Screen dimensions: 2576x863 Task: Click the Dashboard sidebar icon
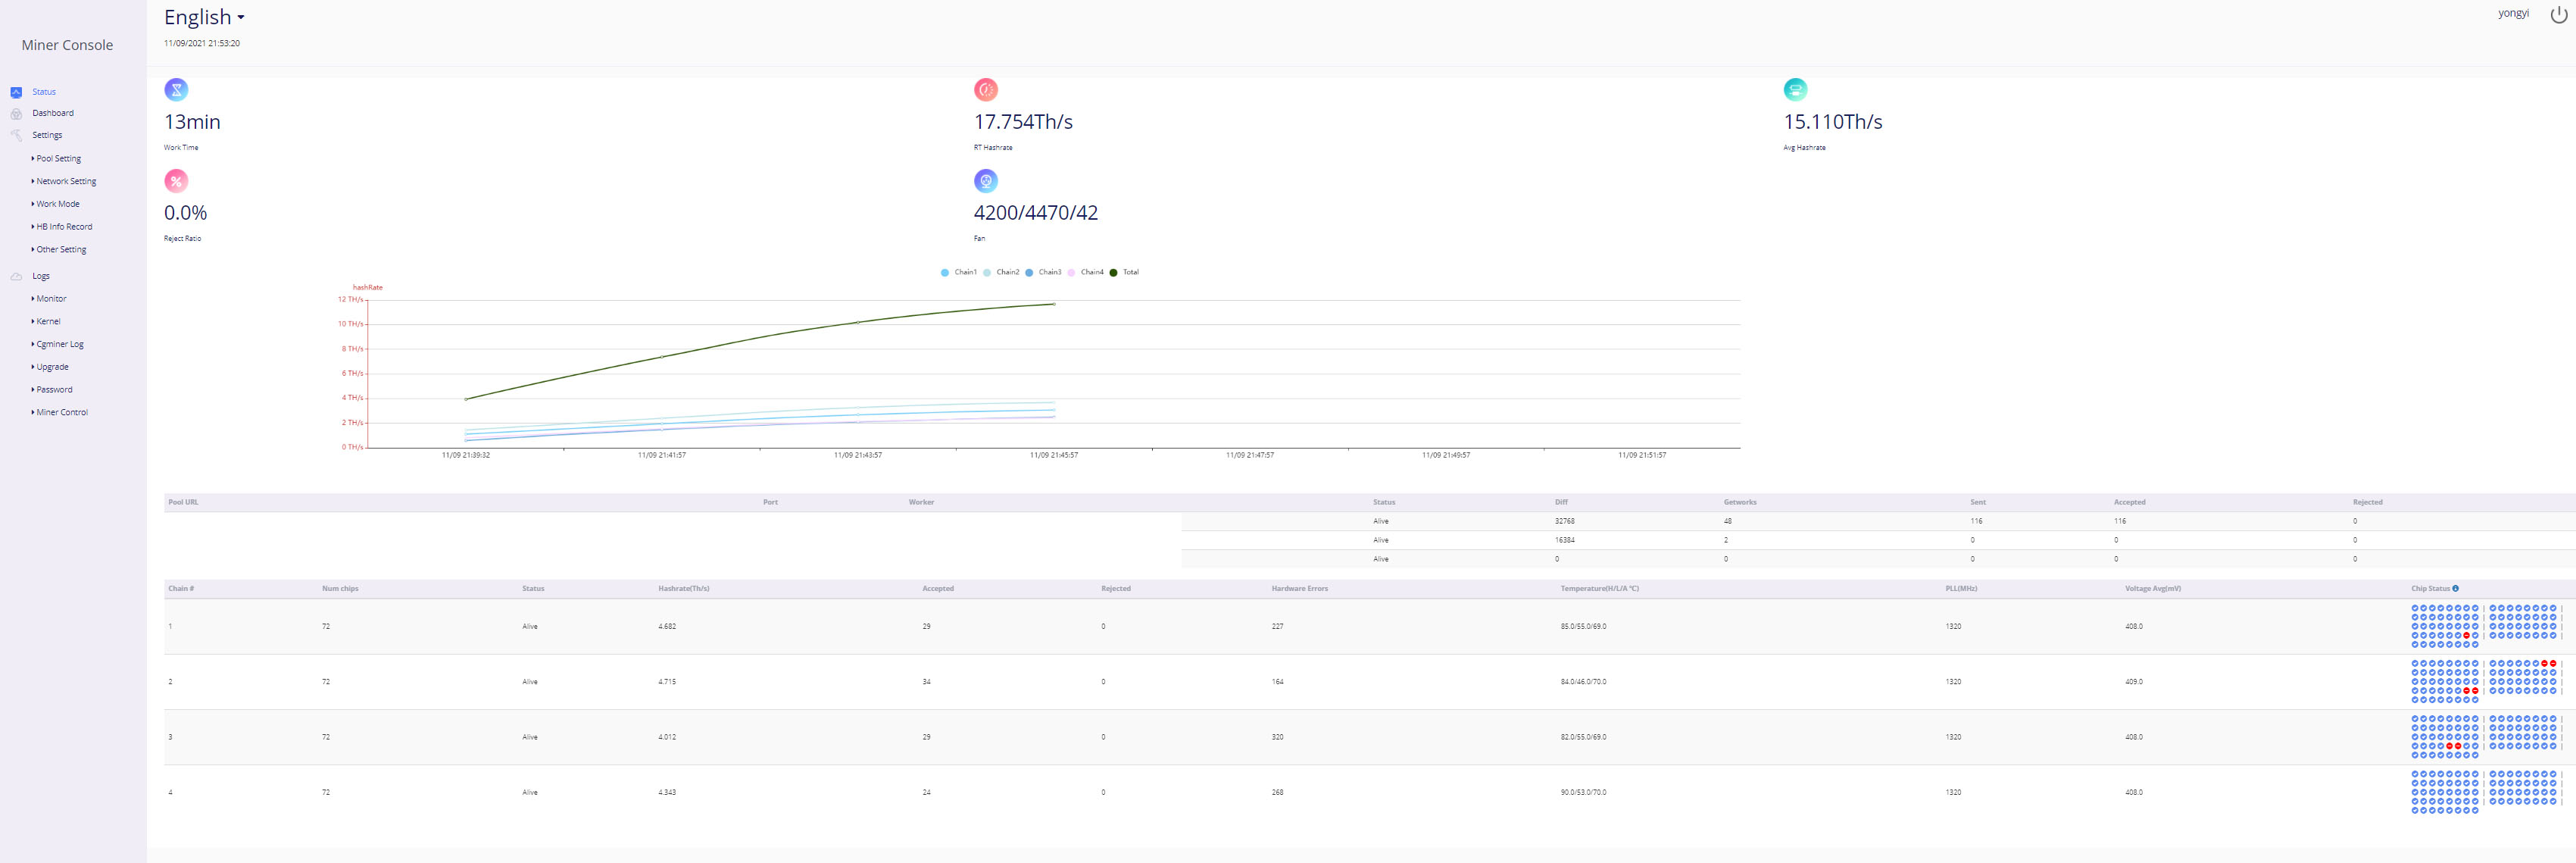(x=16, y=114)
